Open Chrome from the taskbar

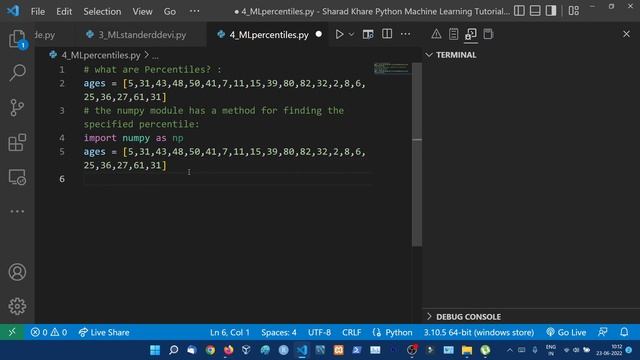click(x=210, y=350)
